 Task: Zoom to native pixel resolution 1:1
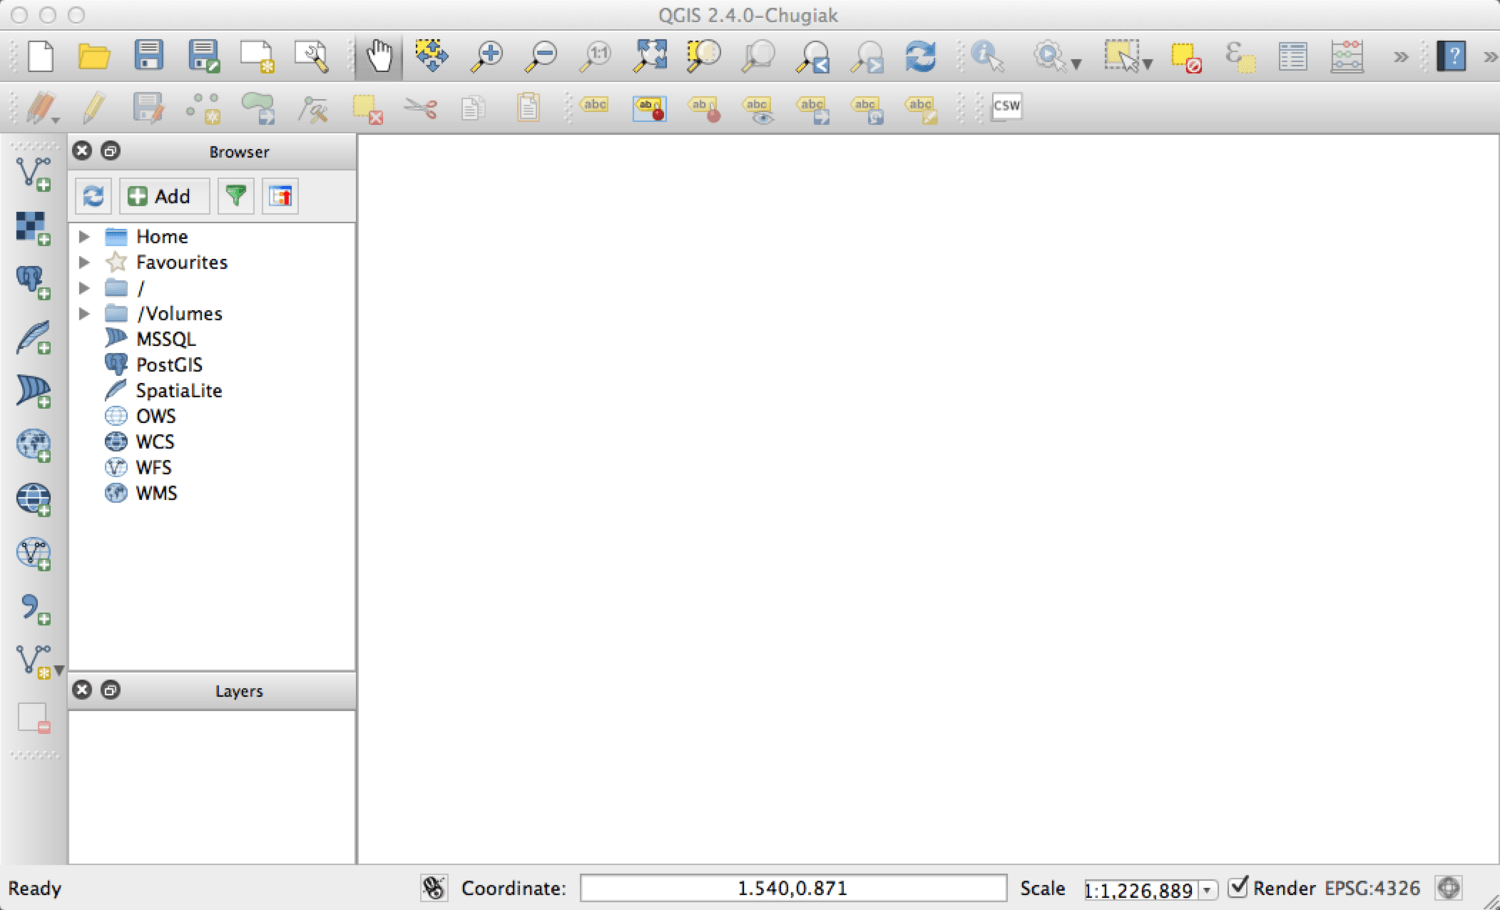596,56
